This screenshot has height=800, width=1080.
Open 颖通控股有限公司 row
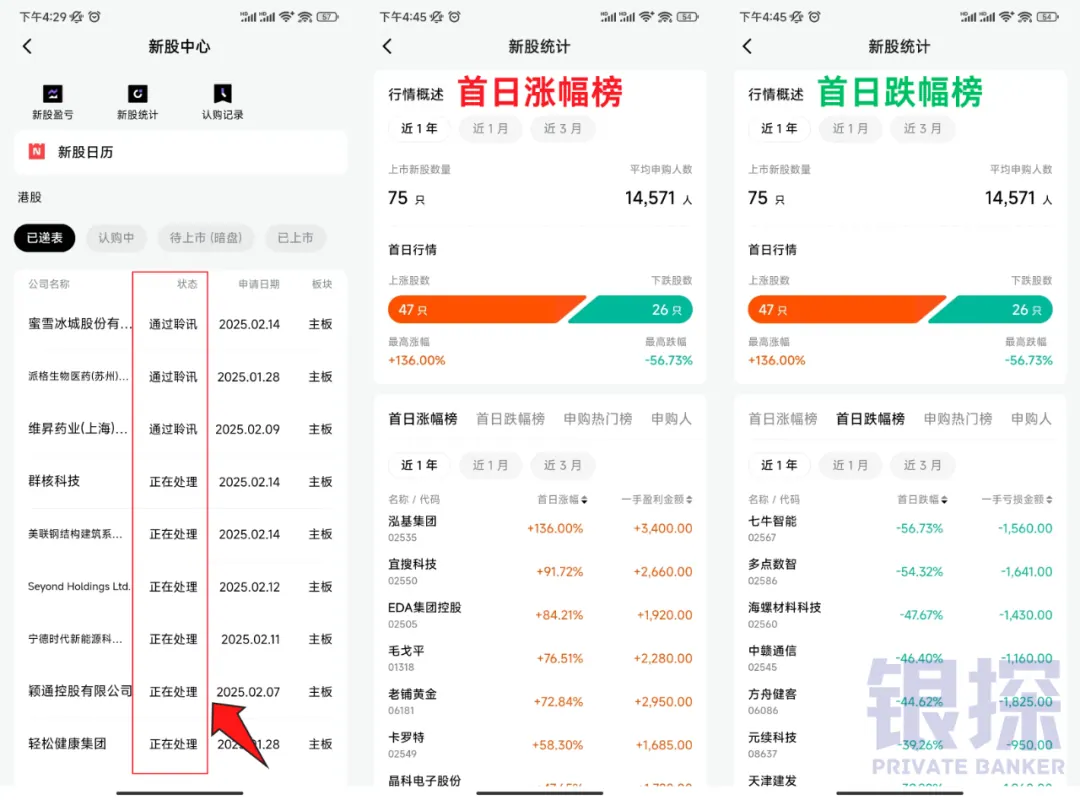click(180, 691)
